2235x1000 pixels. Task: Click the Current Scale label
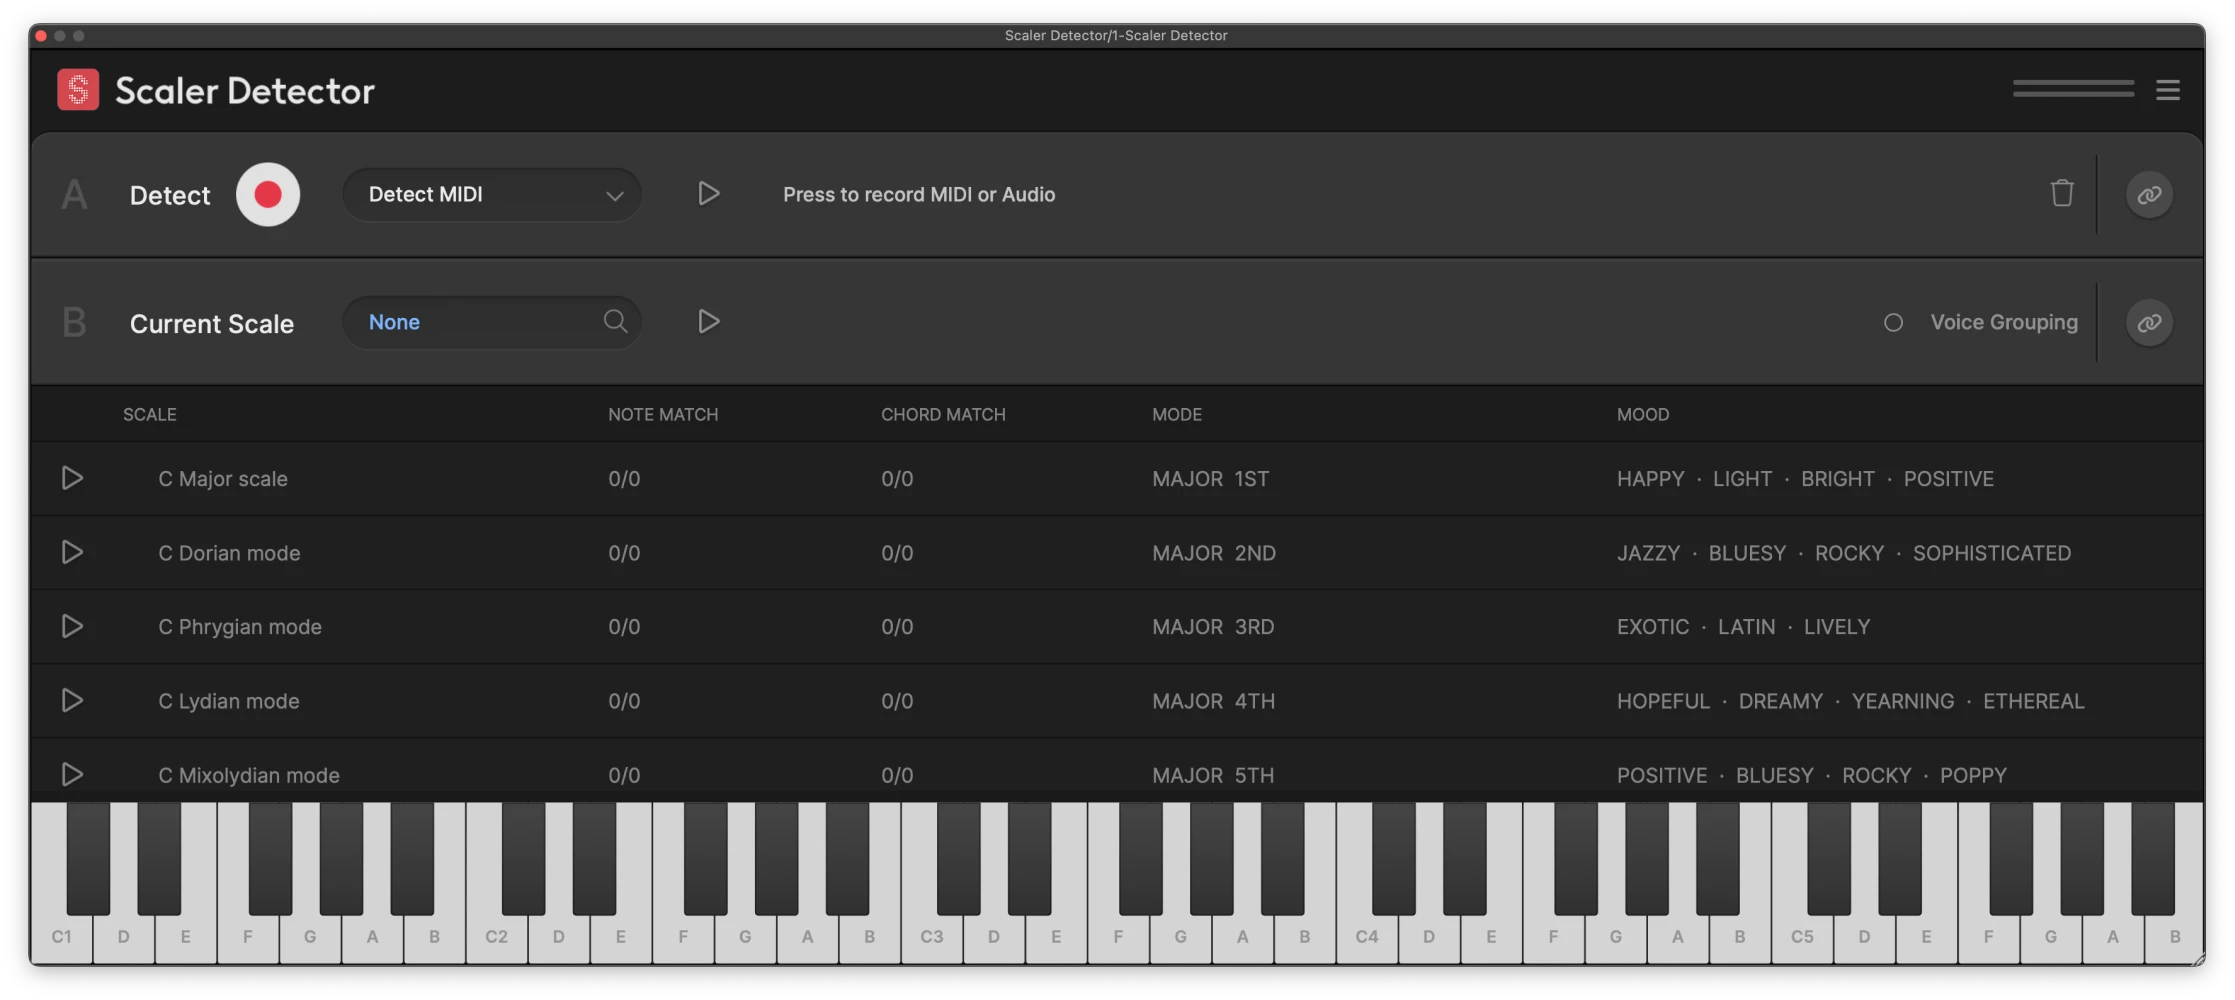pyautogui.click(x=211, y=322)
